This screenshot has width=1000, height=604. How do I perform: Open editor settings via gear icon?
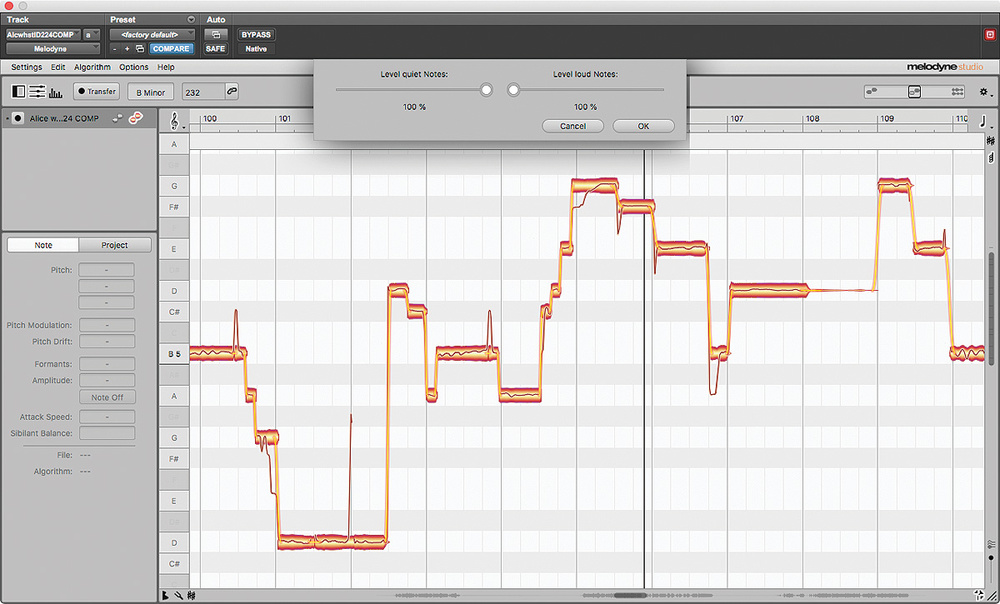tap(983, 92)
